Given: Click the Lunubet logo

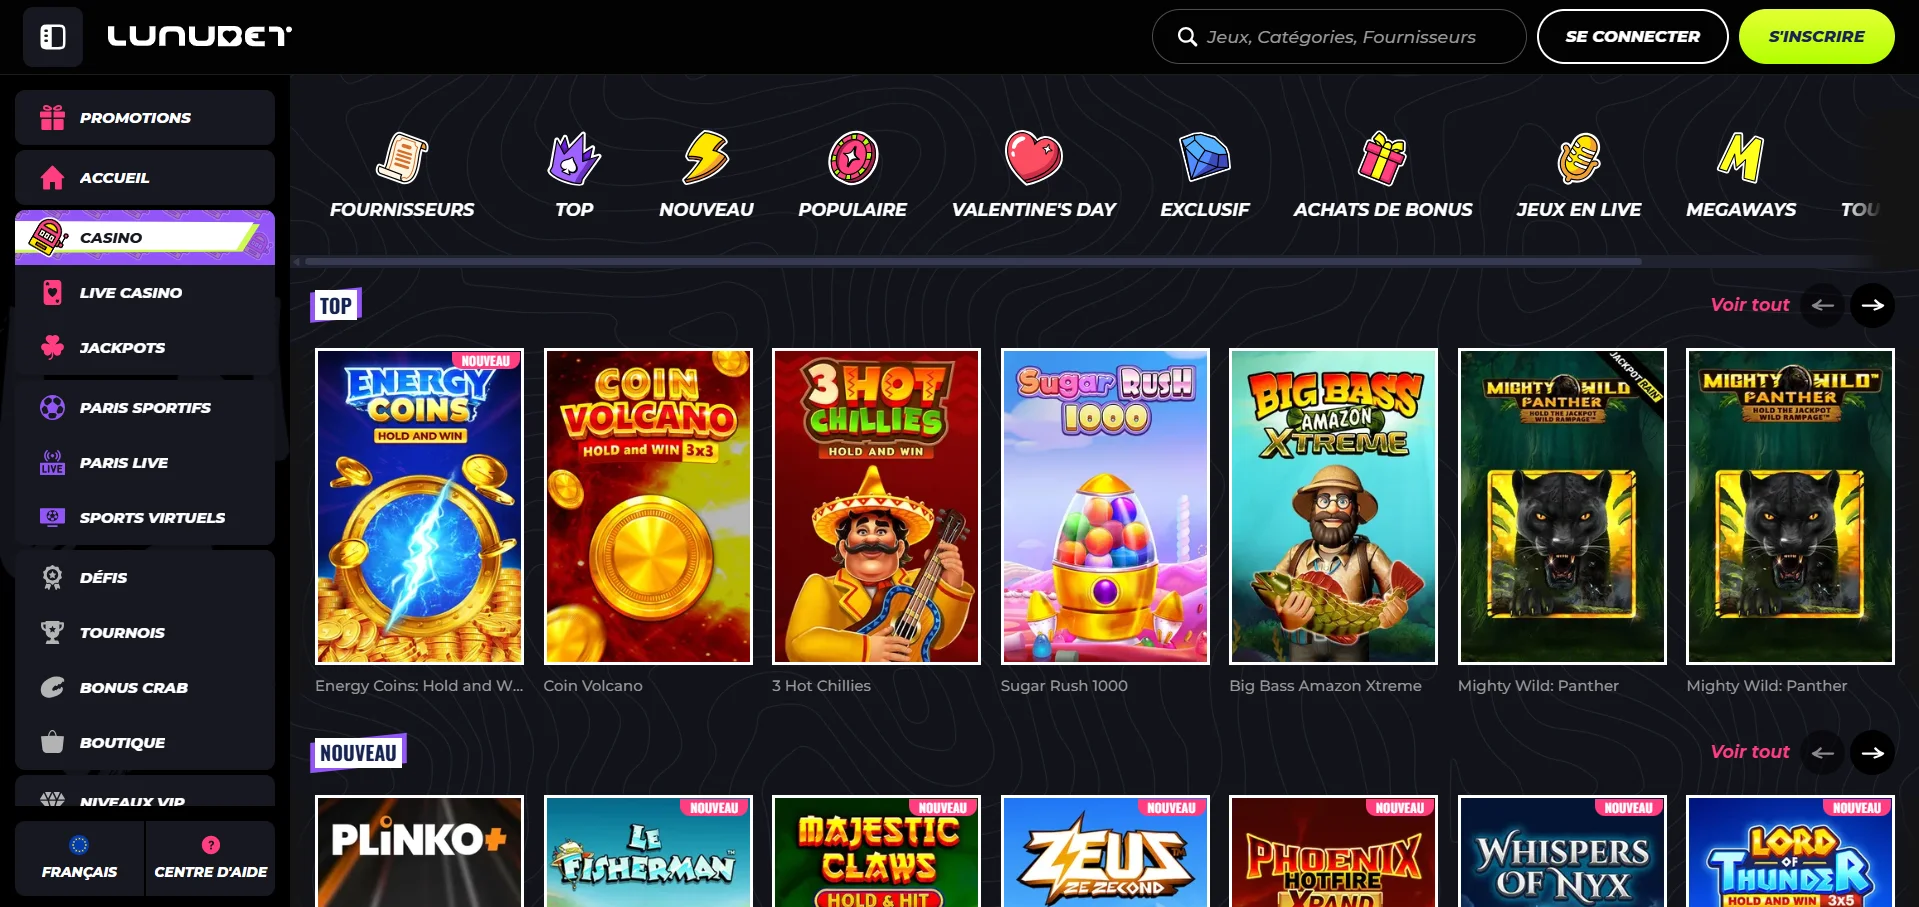Looking at the screenshot, I should [200, 37].
